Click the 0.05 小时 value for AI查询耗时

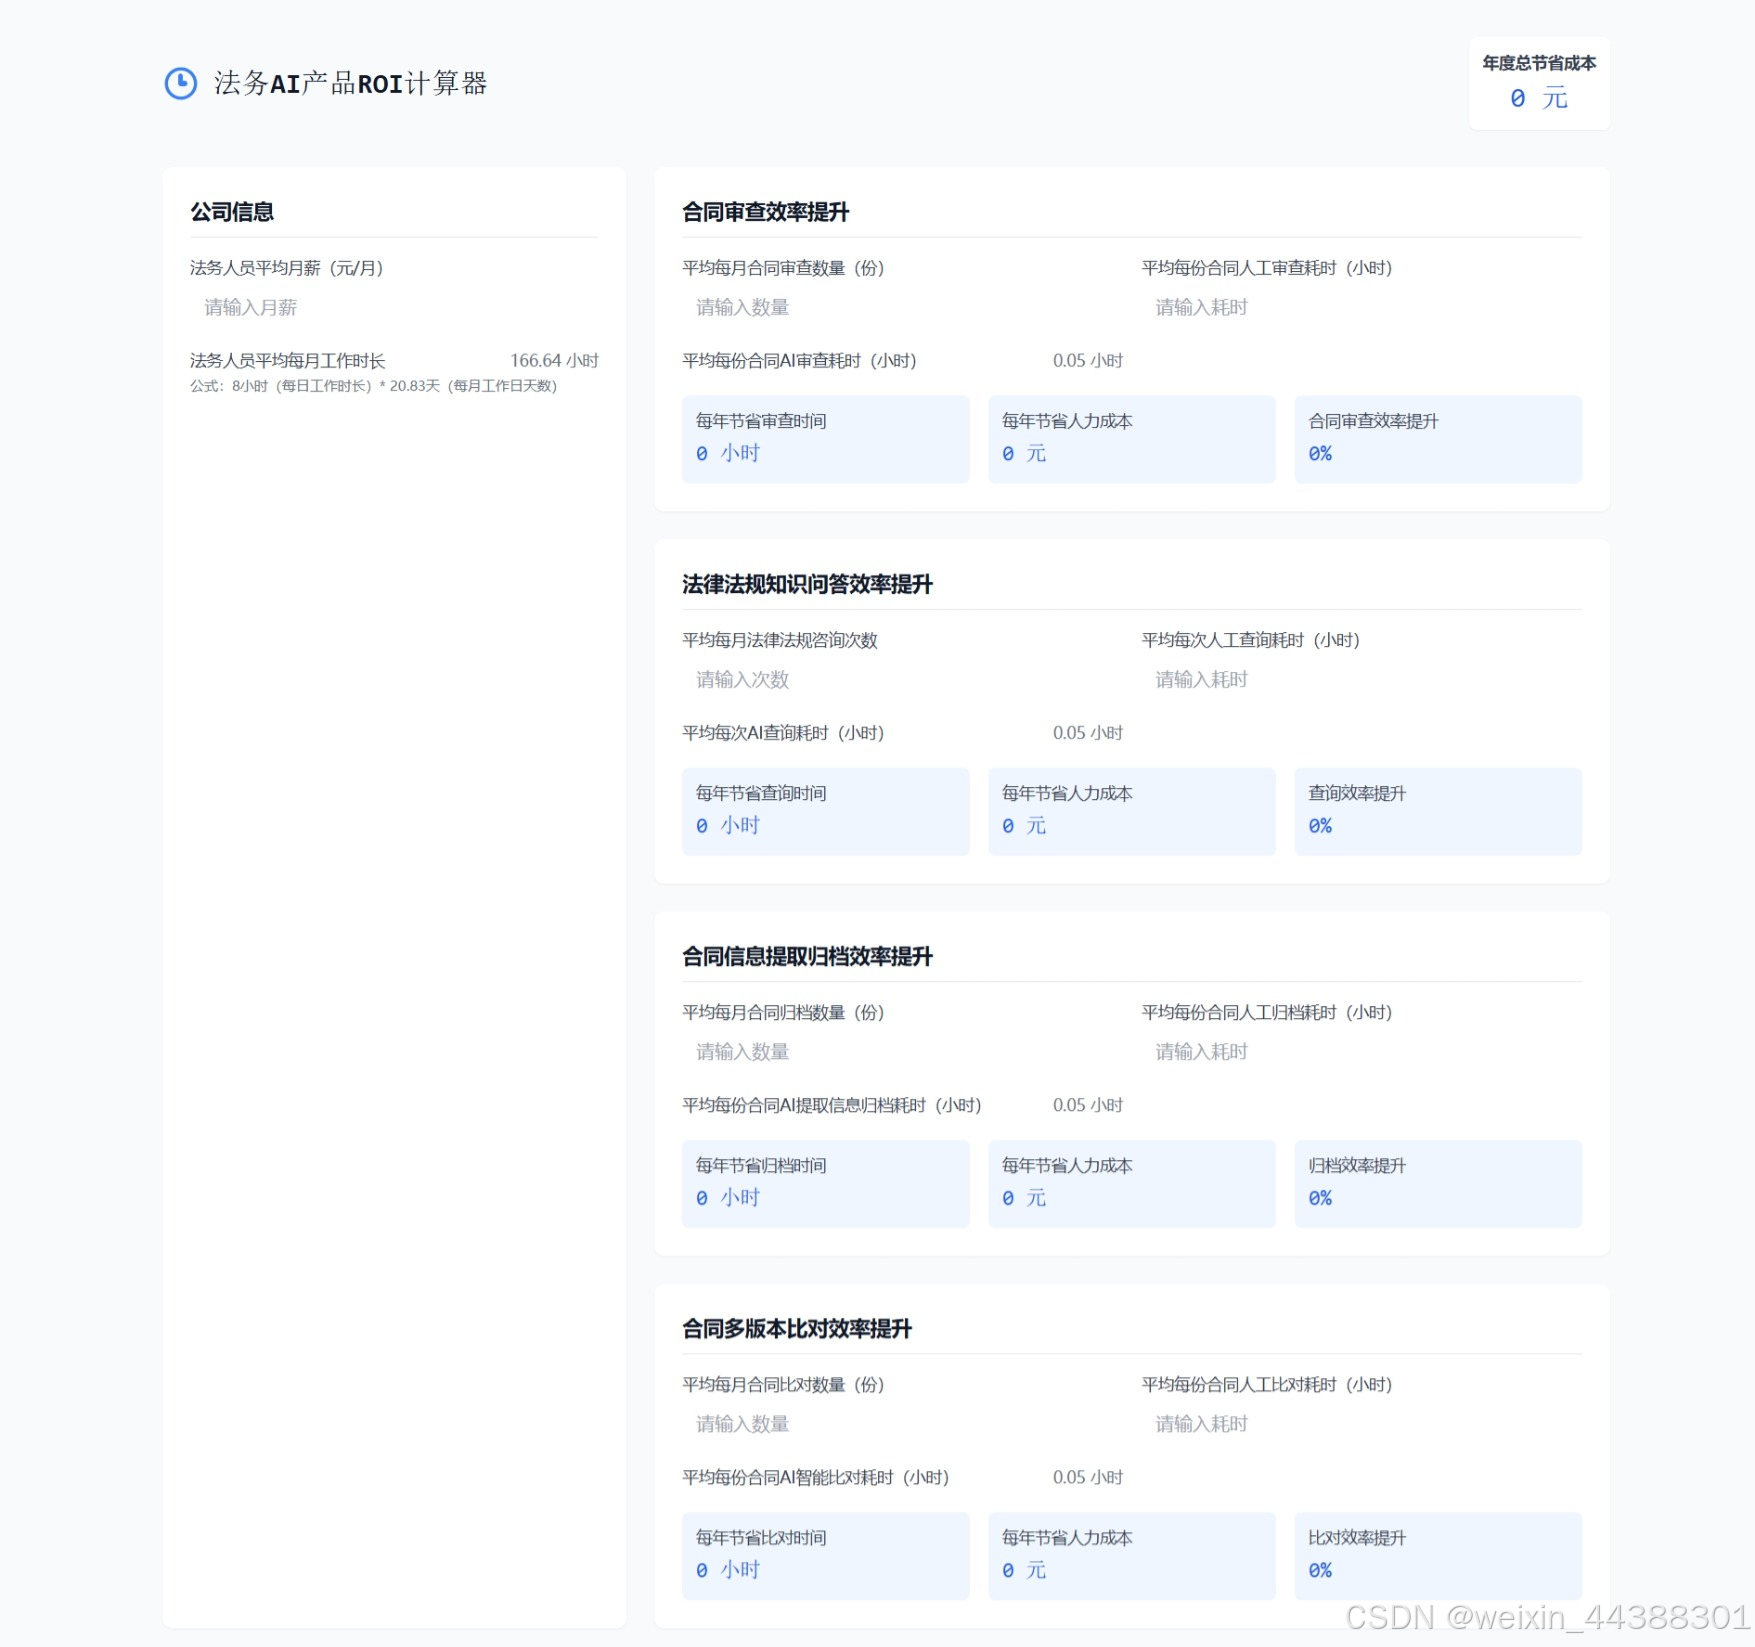1088,732
